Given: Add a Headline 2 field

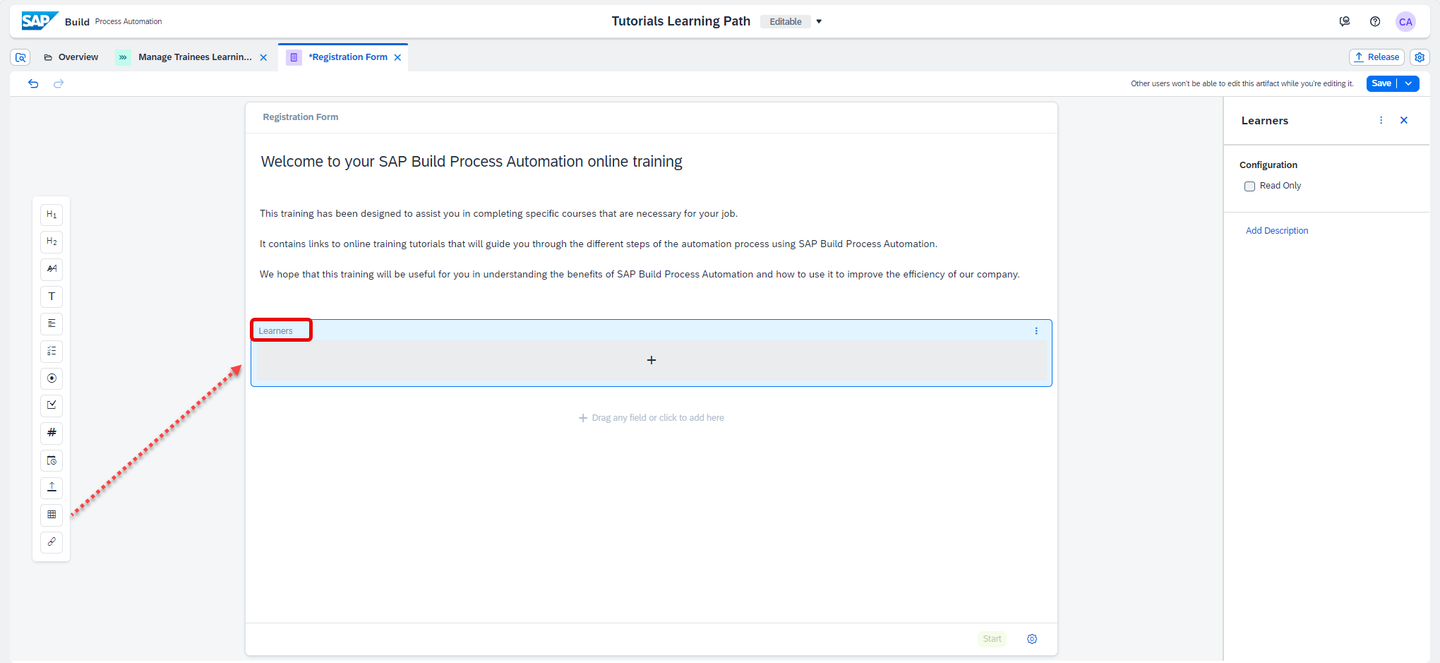Looking at the screenshot, I should pyautogui.click(x=51, y=241).
